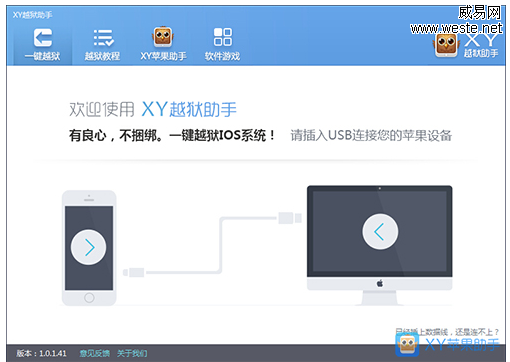Image resolution: width=510 pixels, height=362 pixels.
Task: Click the phone home button illustration
Action: tap(89, 298)
